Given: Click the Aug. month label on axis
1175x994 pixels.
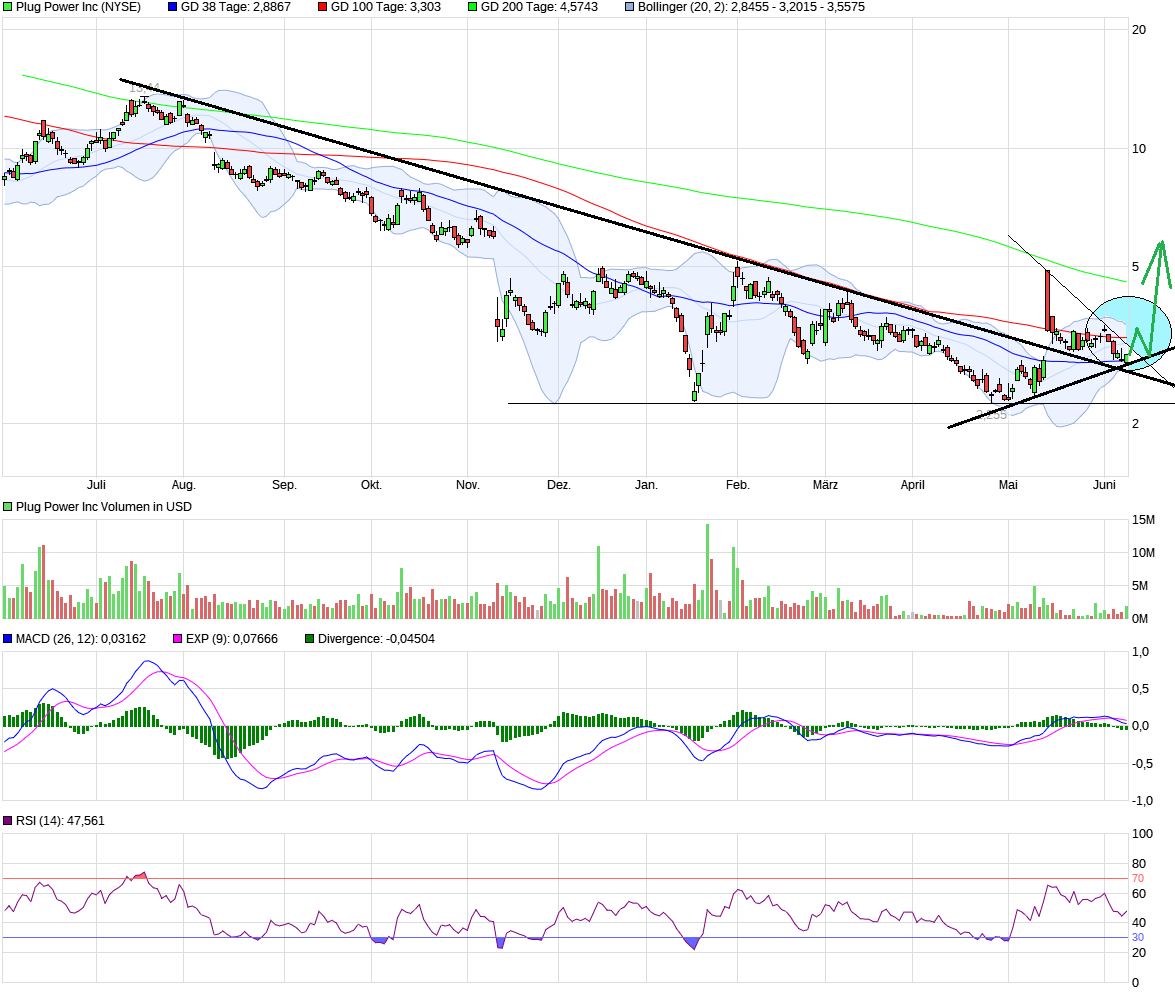Looking at the screenshot, I should click(x=184, y=485).
